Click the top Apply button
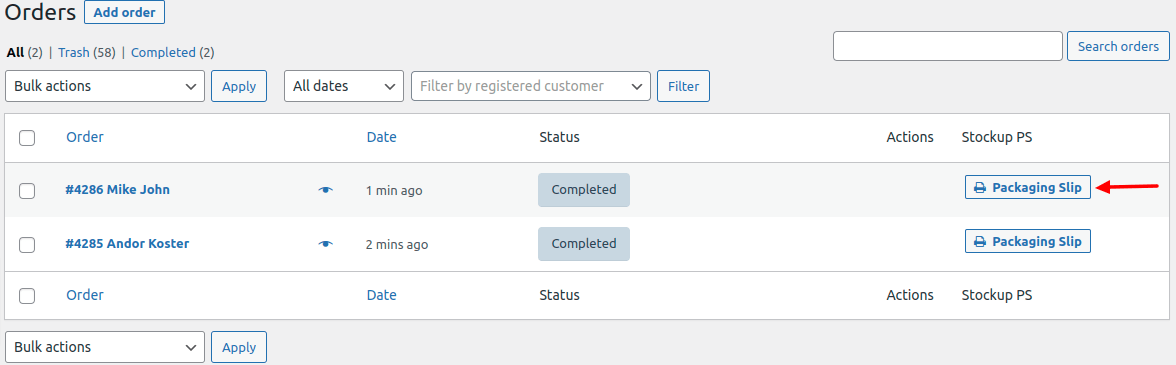 coord(239,86)
